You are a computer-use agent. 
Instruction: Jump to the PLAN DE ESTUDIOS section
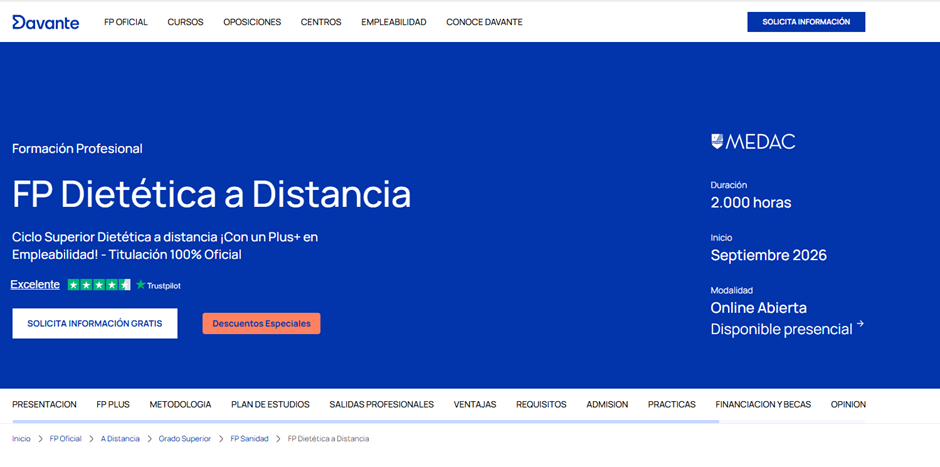[270, 405]
